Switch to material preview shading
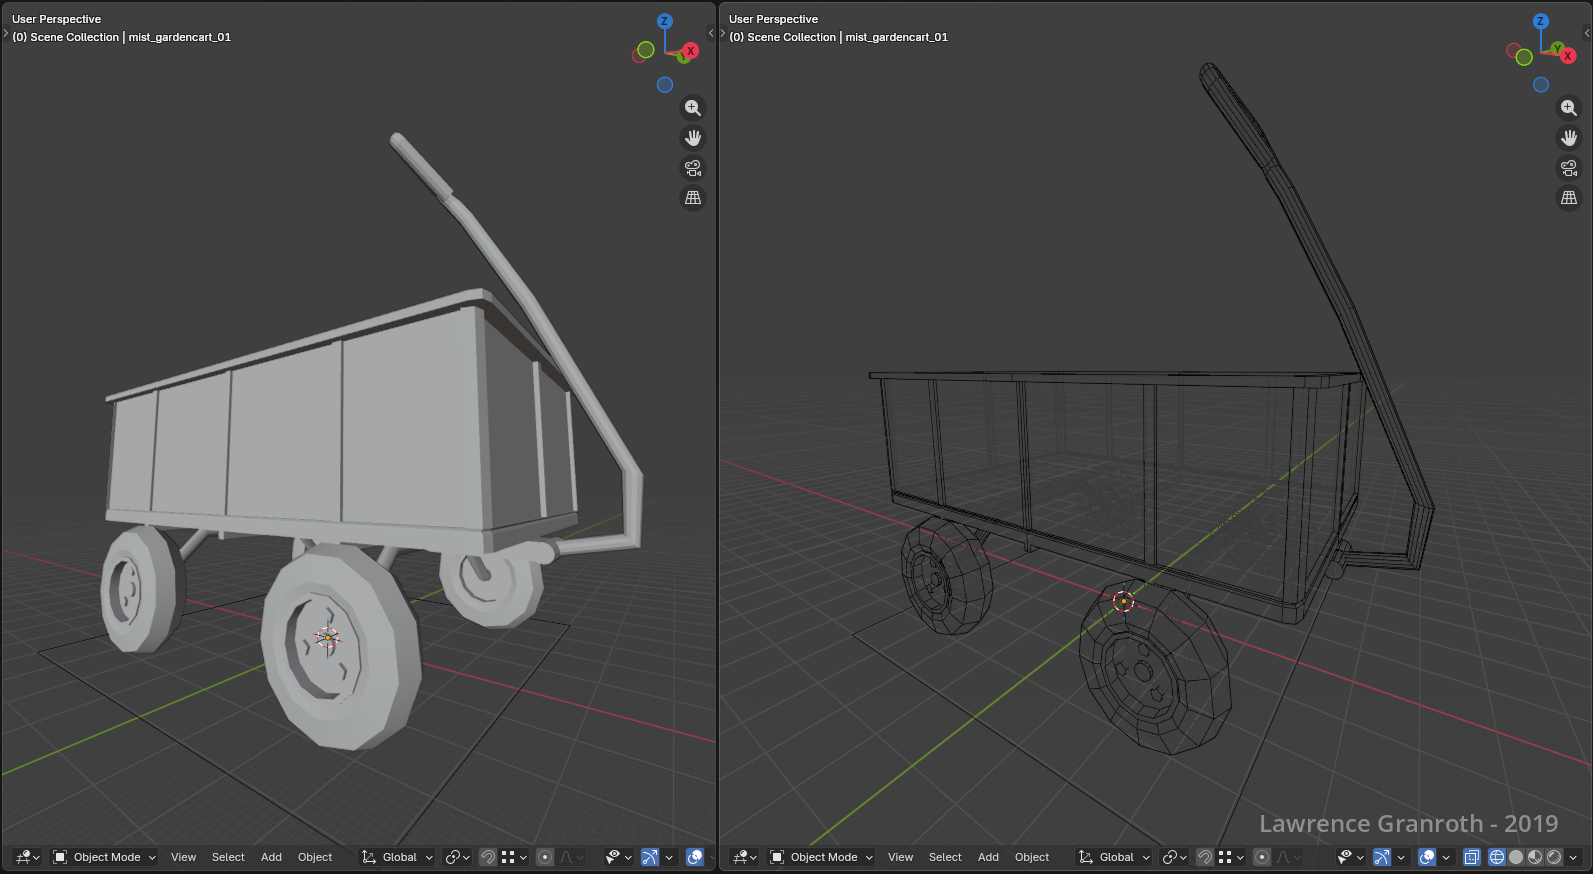Viewport: 1593px width, 874px height. coord(1535,857)
